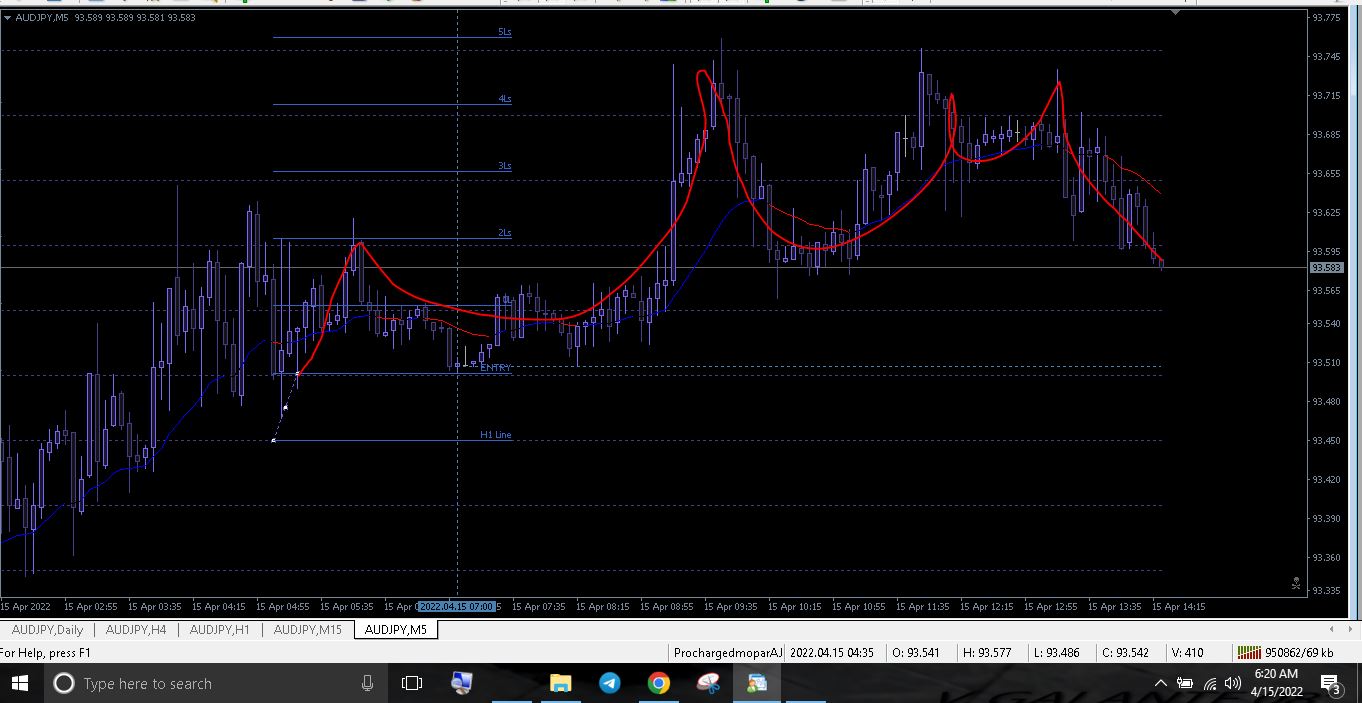Click the skull icon on the chart

(x=1296, y=583)
